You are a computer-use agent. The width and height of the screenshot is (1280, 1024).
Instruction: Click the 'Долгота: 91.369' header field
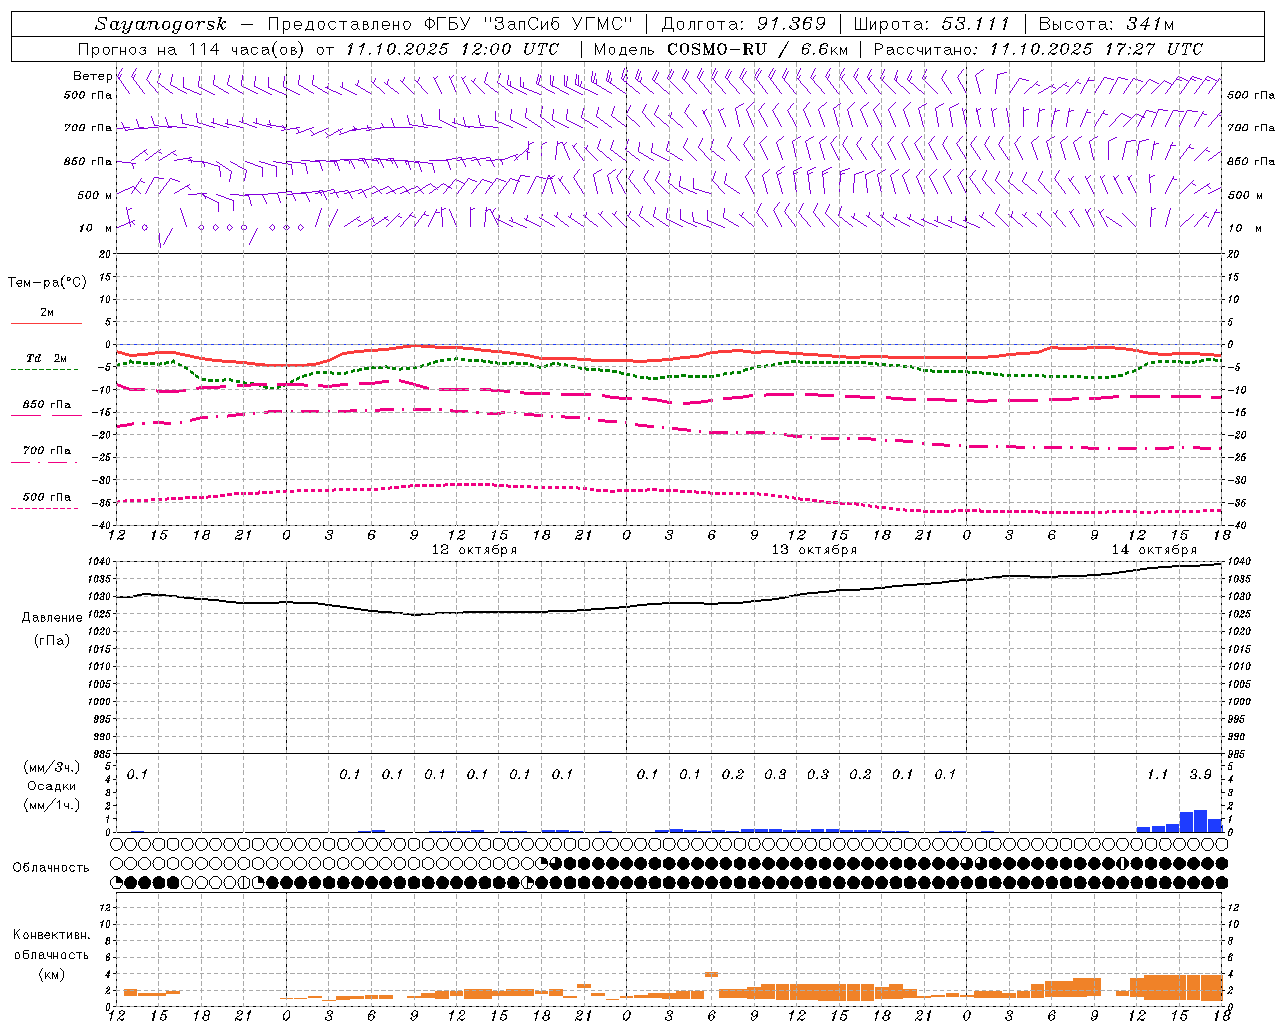[744, 24]
